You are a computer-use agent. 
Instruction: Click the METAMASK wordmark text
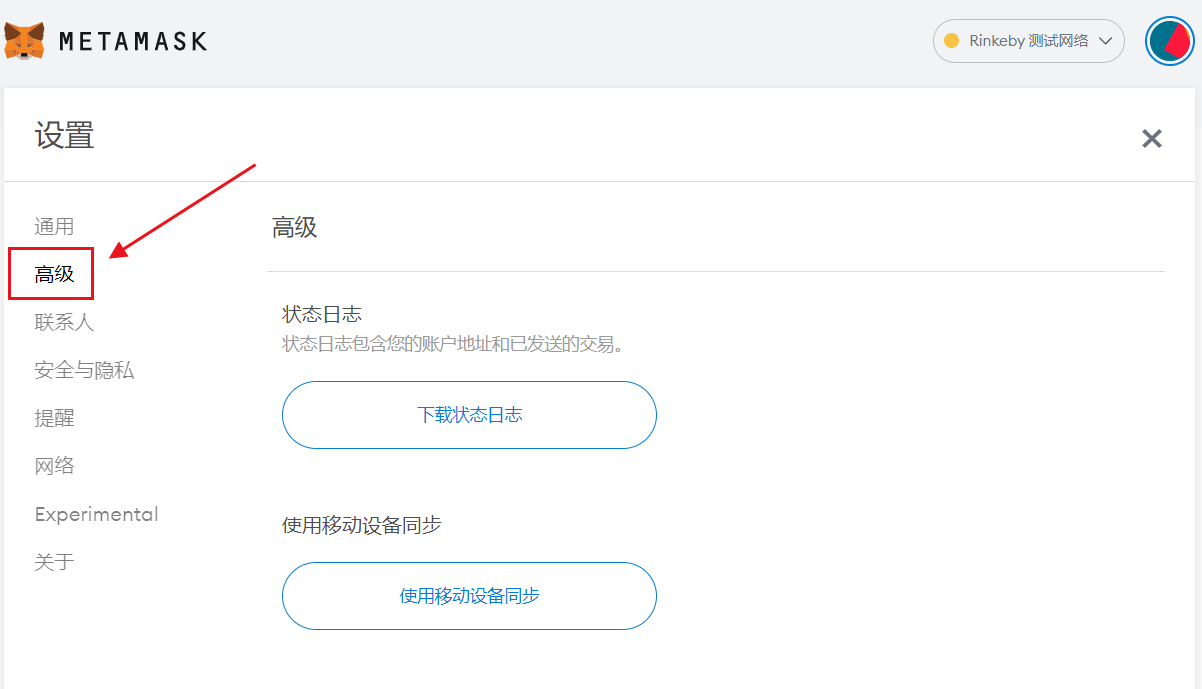[133, 41]
